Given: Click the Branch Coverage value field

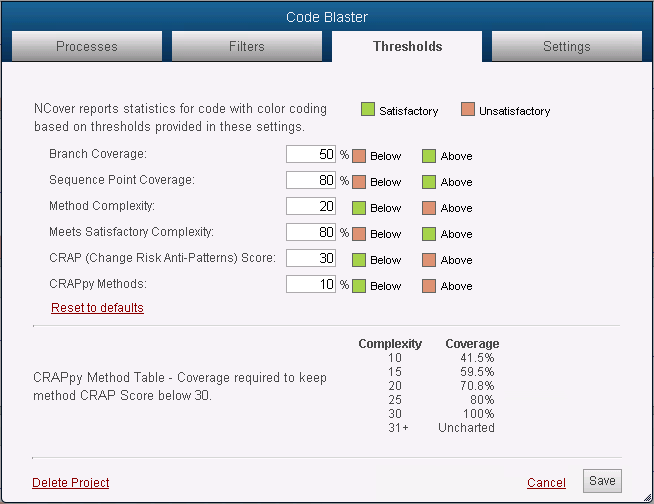Looking at the screenshot, I should [311, 154].
